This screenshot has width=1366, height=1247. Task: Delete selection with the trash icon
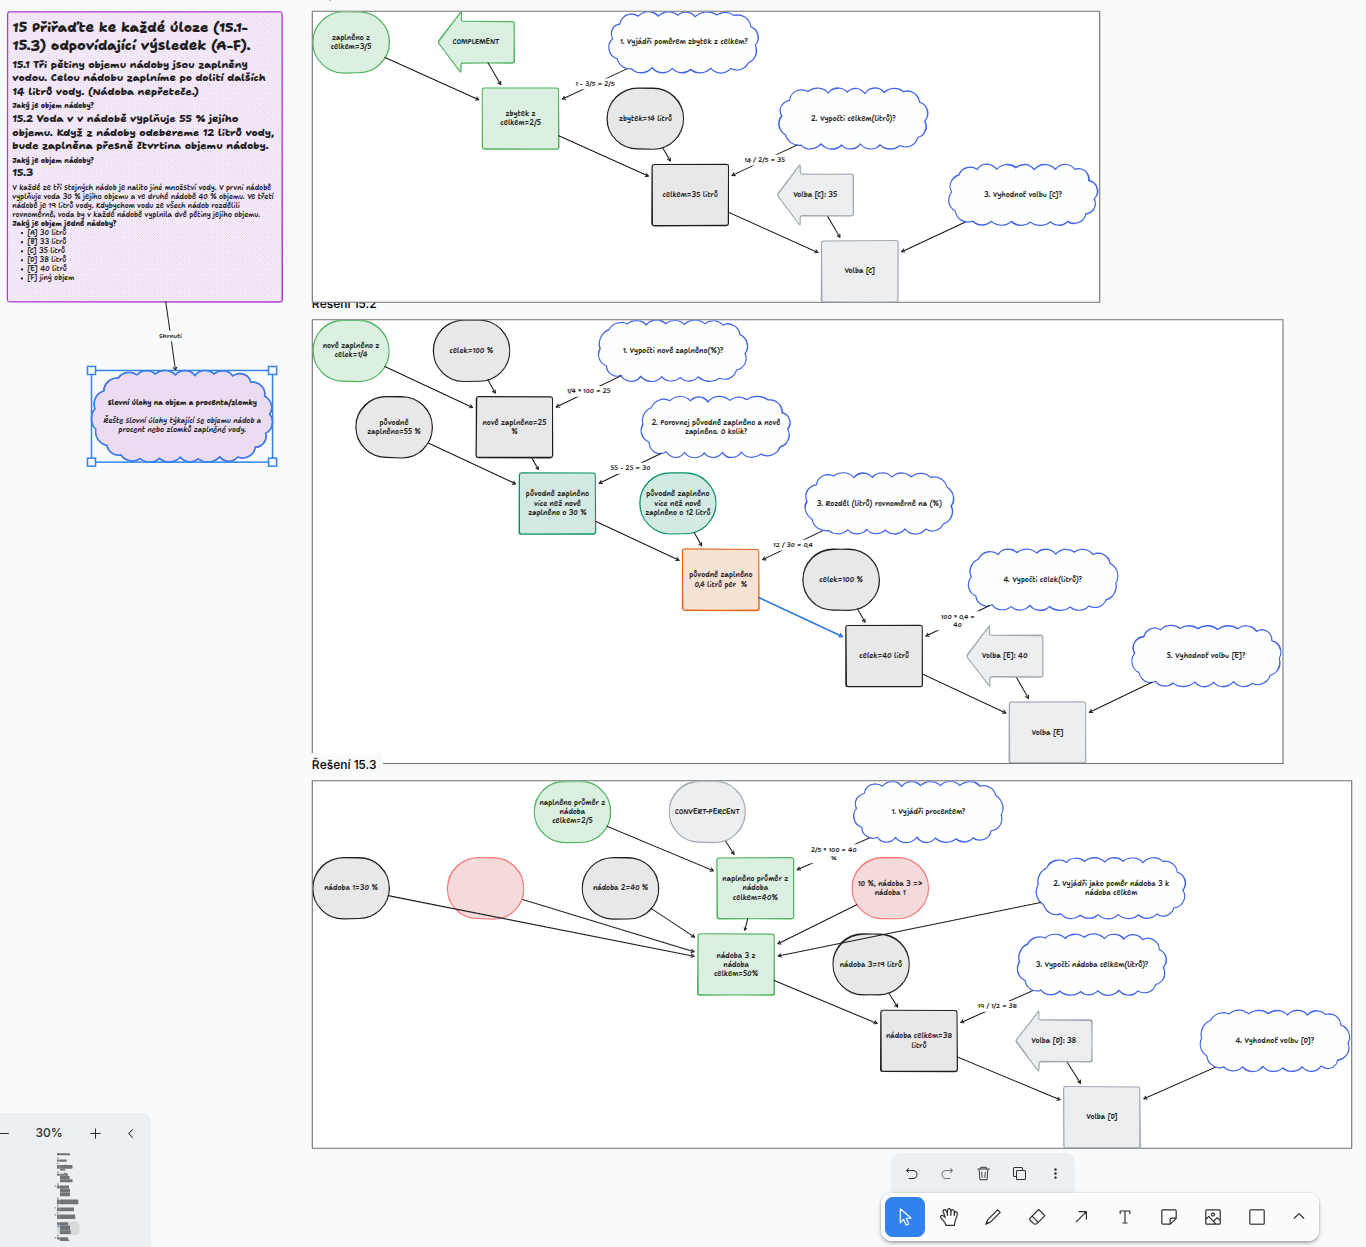pyautogui.click(x=983, y=1173)
